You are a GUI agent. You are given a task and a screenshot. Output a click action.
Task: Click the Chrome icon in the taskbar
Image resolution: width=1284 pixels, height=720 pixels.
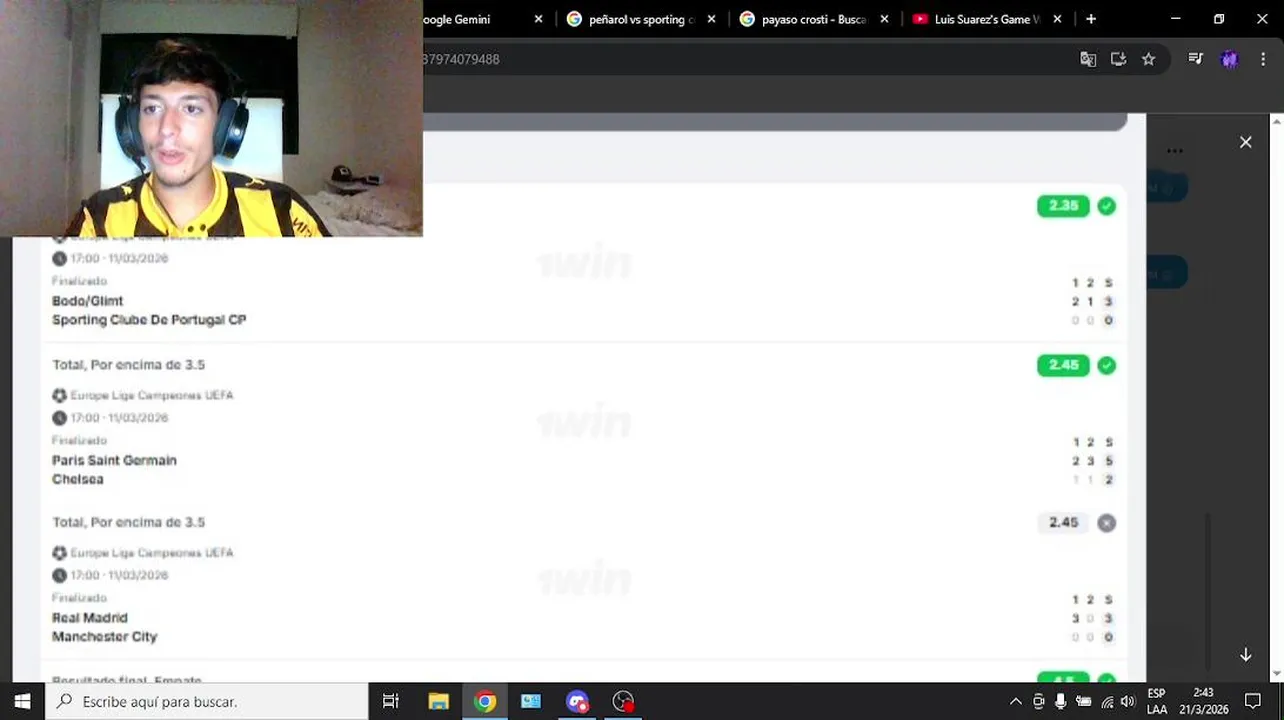[485, 701]
